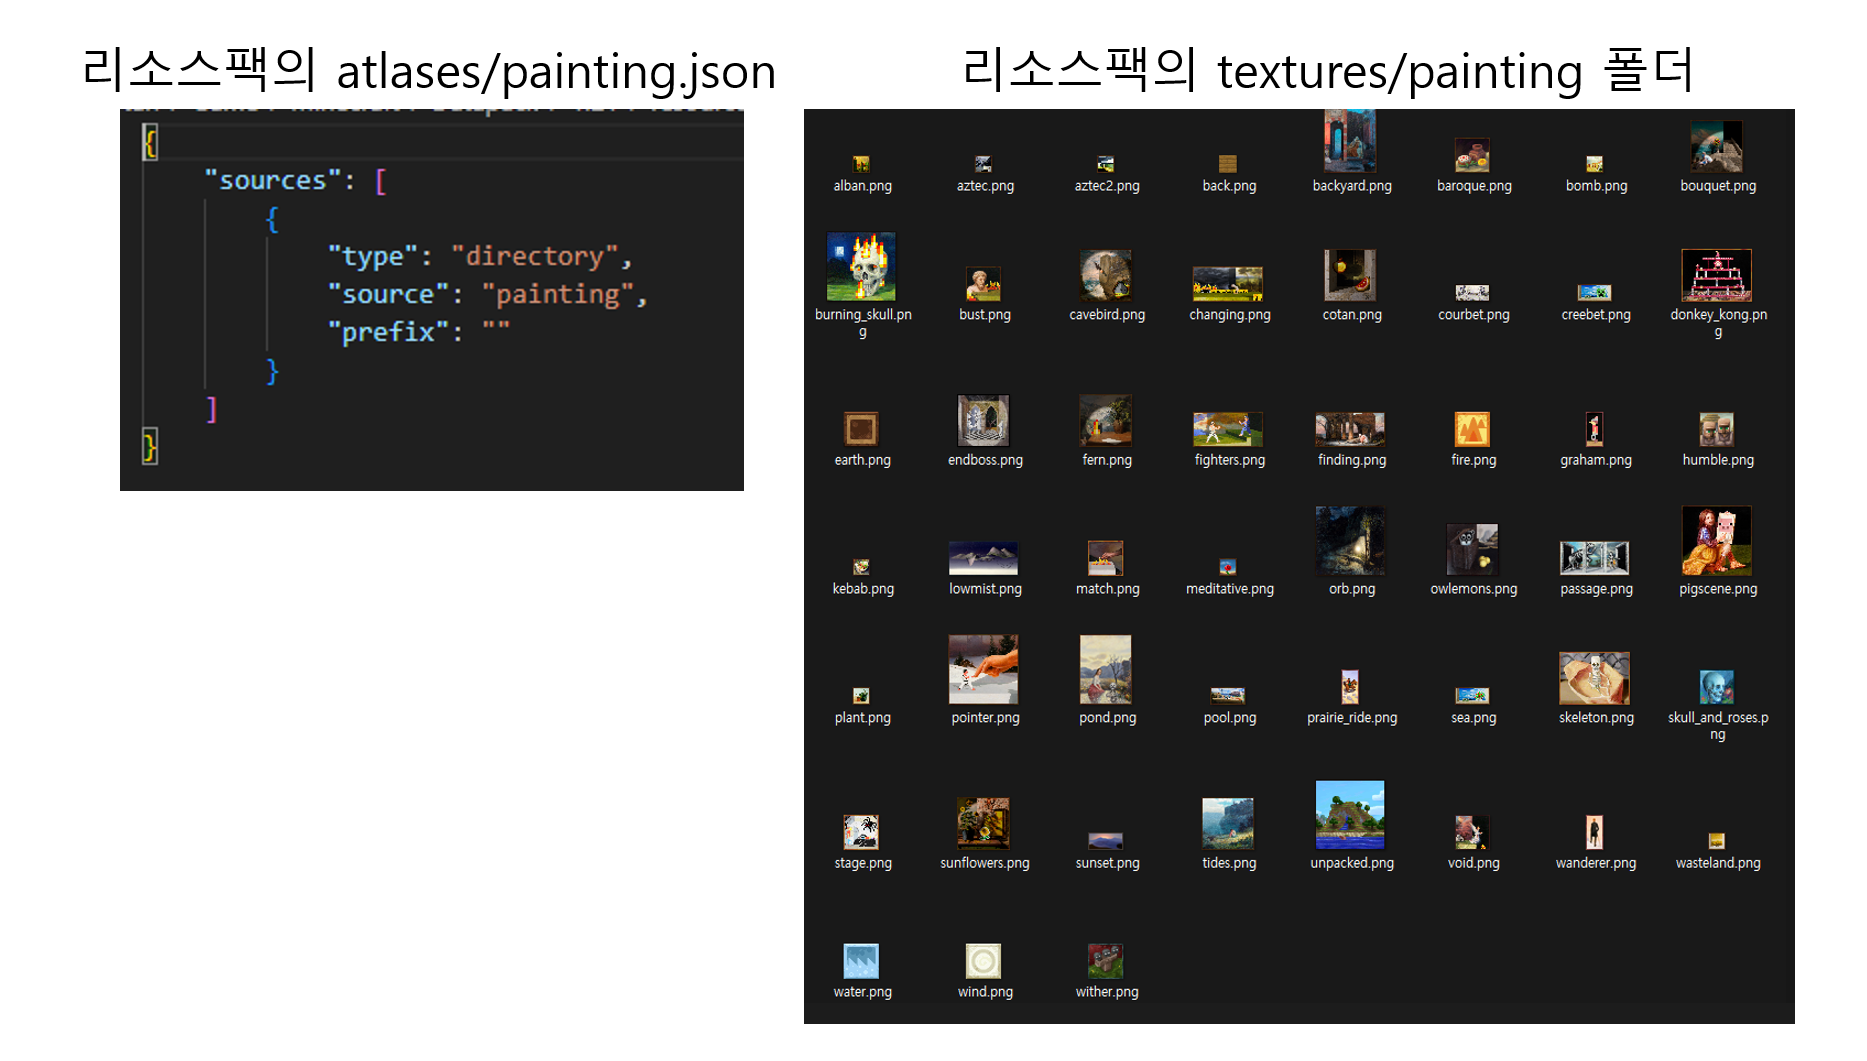Select the sunflowers.png thumbnail
This screenshot has height=1061, width=1867.
(984, 823)
